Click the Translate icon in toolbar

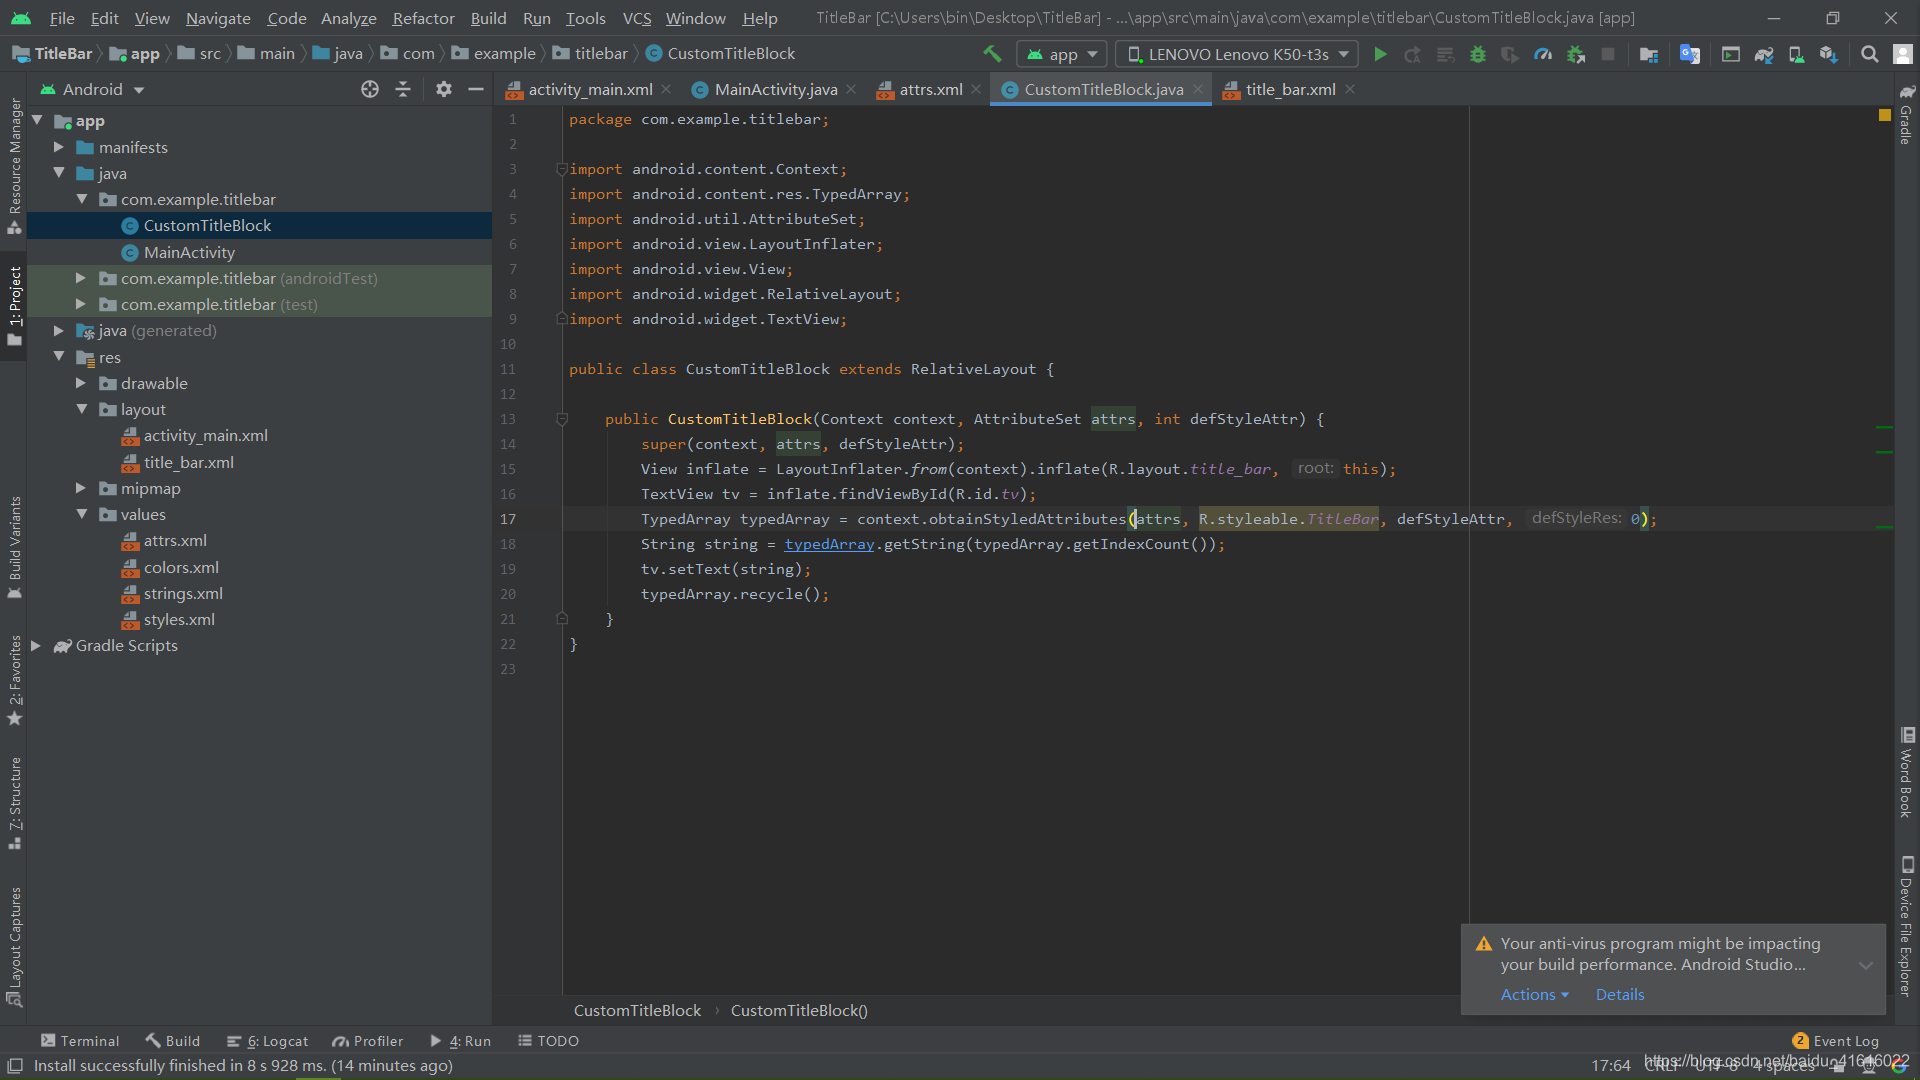point(1690,54)
